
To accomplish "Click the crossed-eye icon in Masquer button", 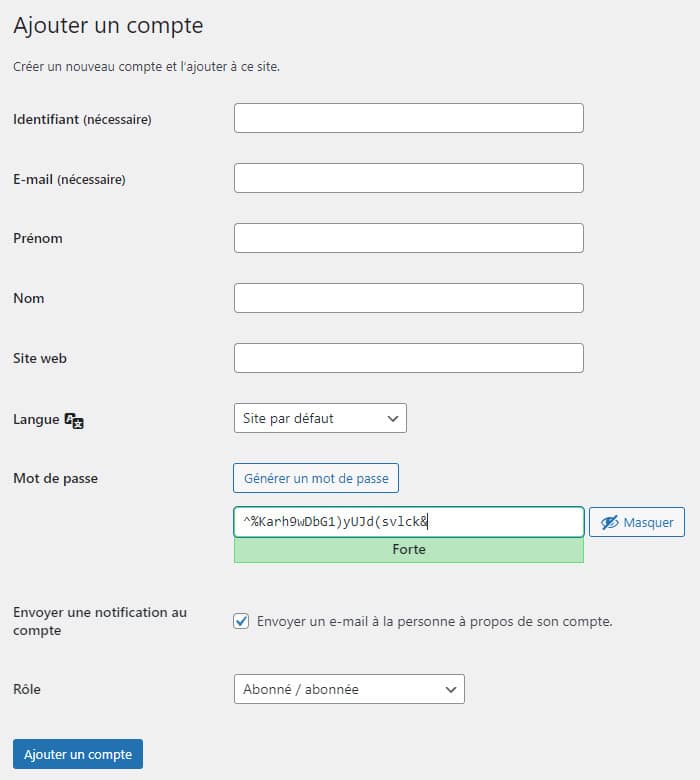I will tap(609, 522).
